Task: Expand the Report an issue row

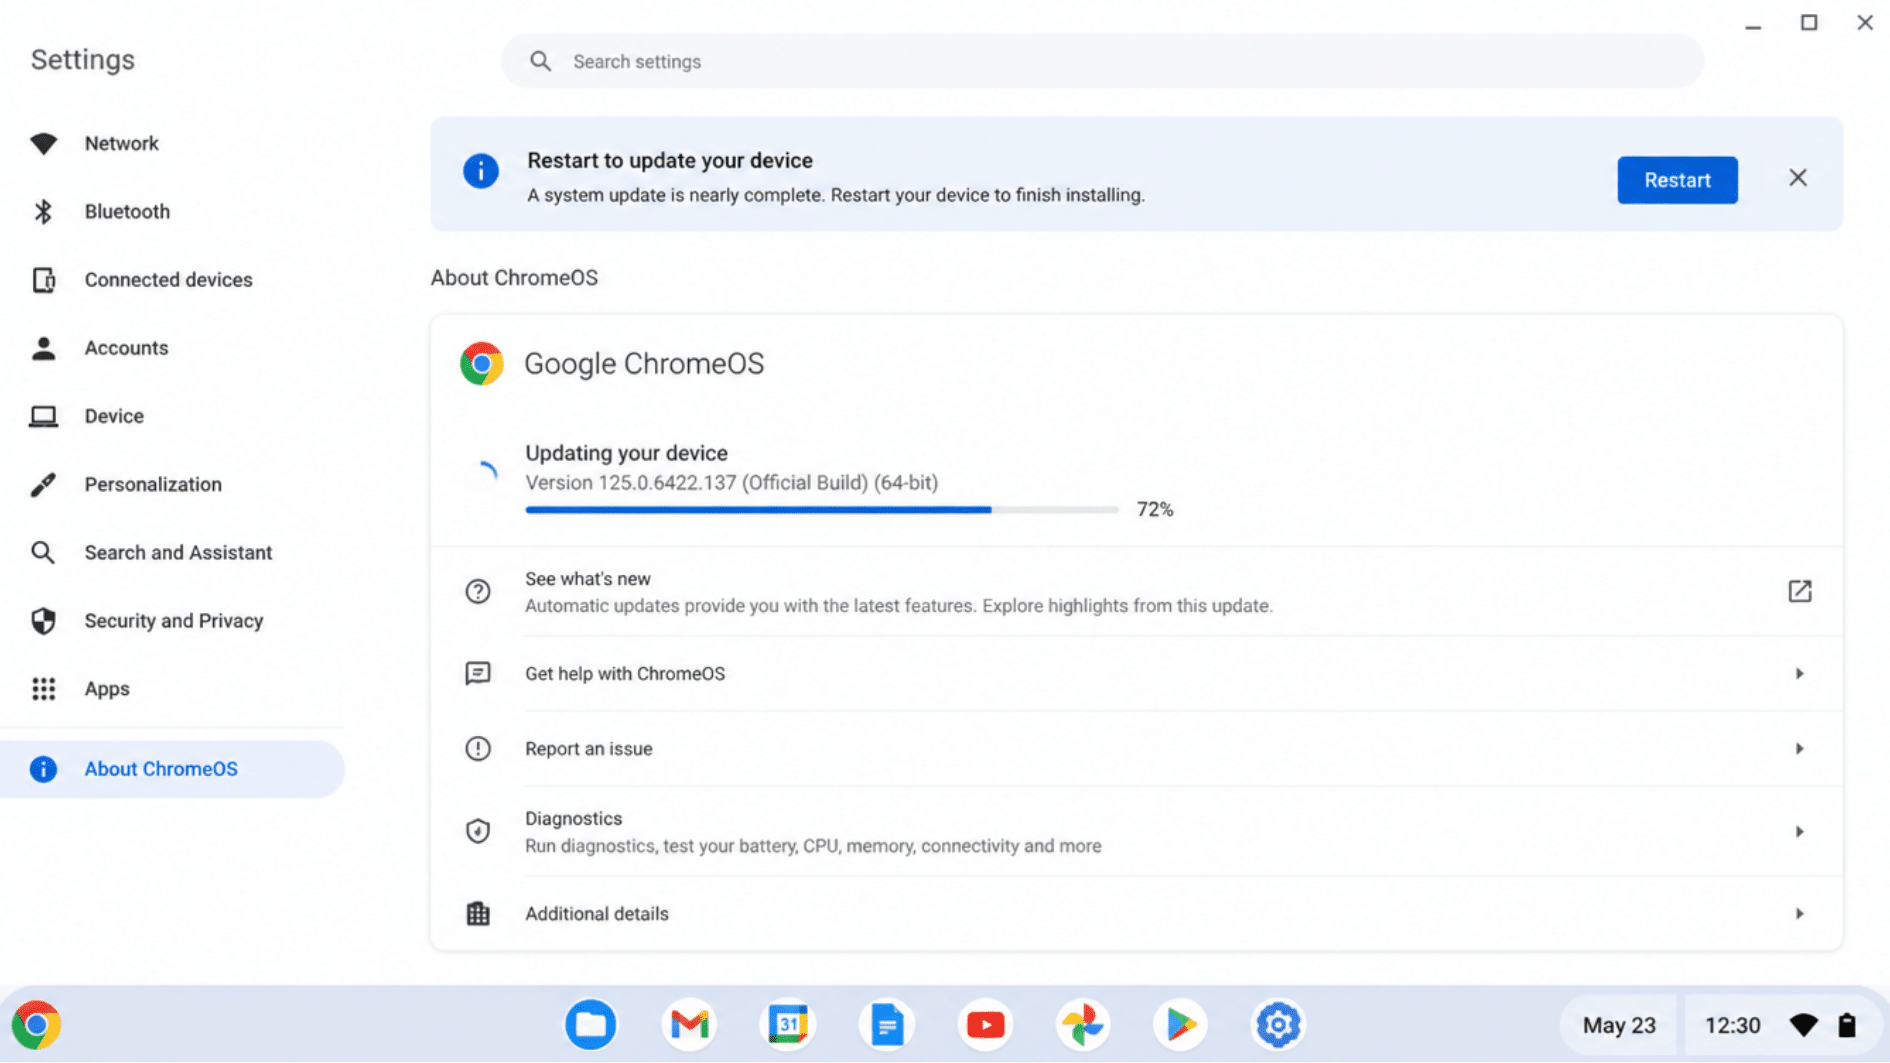Action: pyautogui.click(x=1799, y=749)
